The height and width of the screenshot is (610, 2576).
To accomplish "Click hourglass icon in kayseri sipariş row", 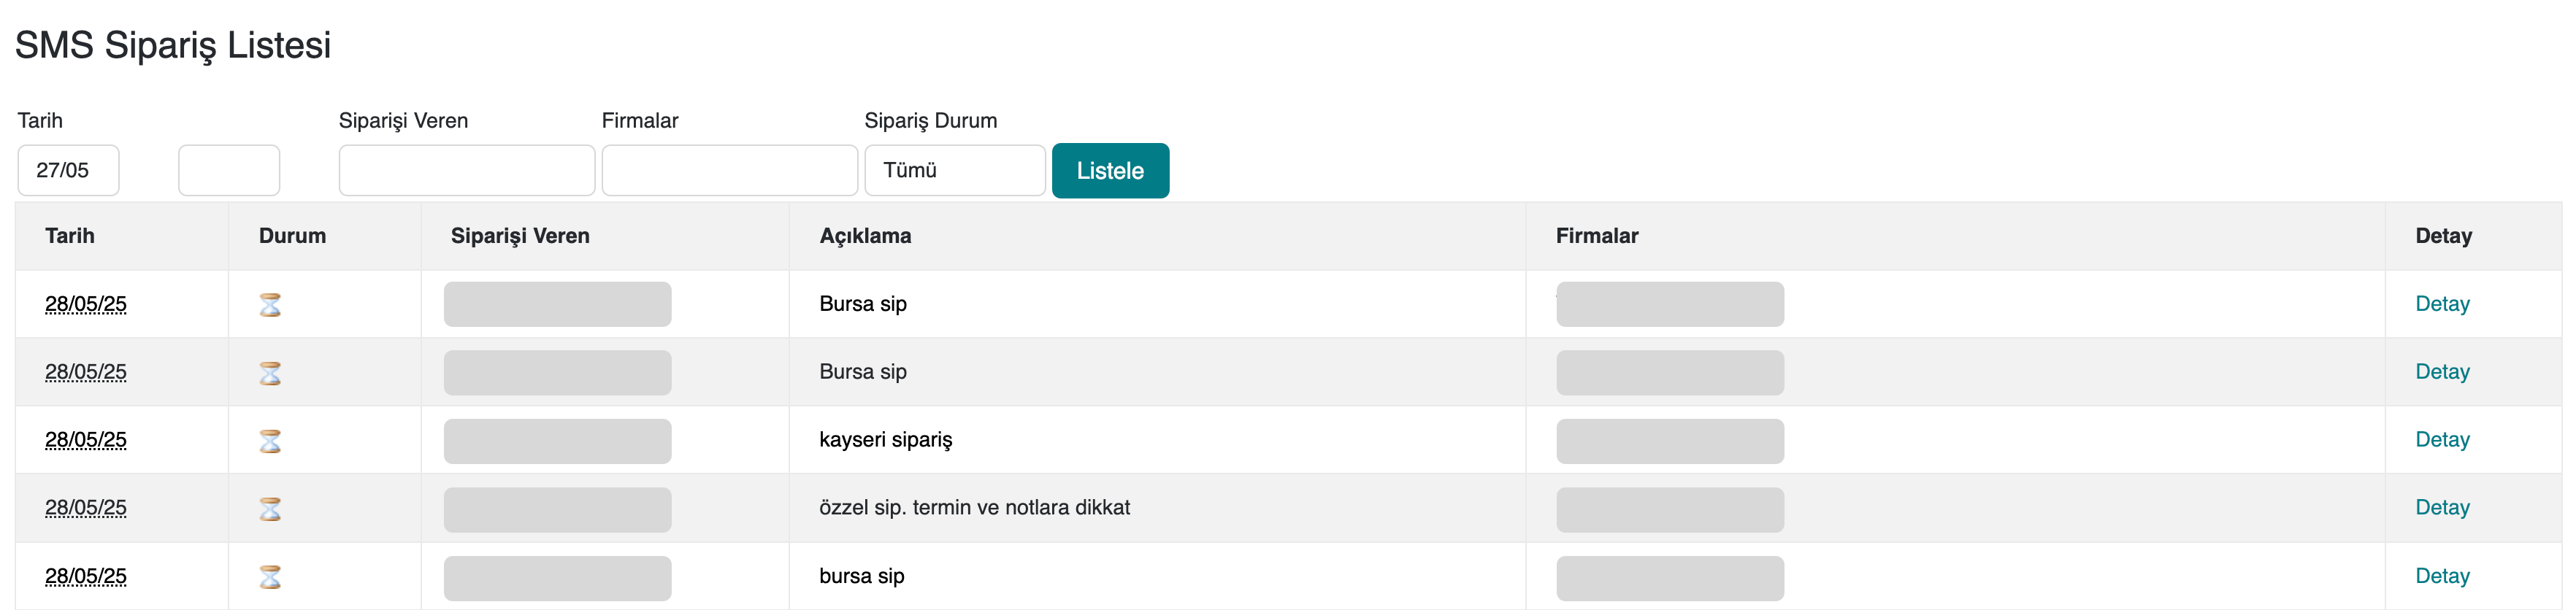I will [x=270, y=441].
